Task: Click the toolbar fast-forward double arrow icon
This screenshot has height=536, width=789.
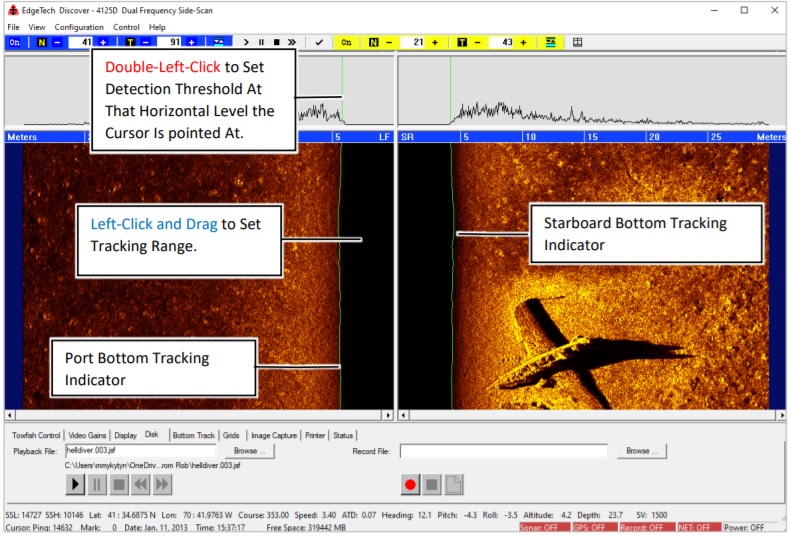Action: 292,42
